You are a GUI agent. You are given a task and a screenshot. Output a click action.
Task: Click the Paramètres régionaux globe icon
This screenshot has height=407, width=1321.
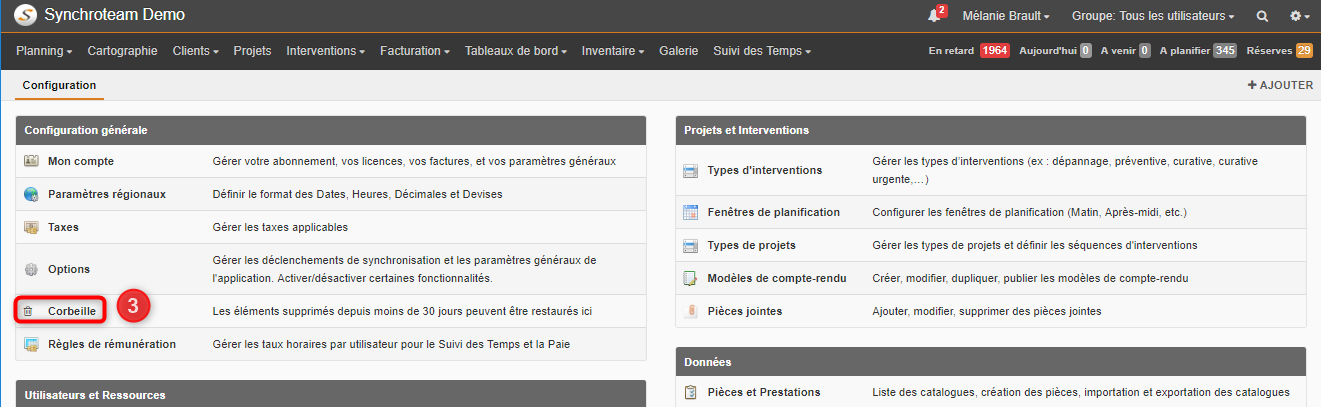point(31,194)
